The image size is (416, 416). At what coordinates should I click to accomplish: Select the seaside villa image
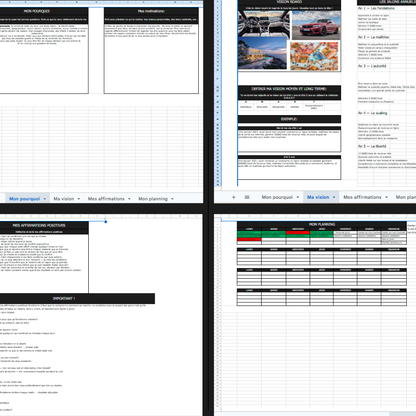(262, 53)
